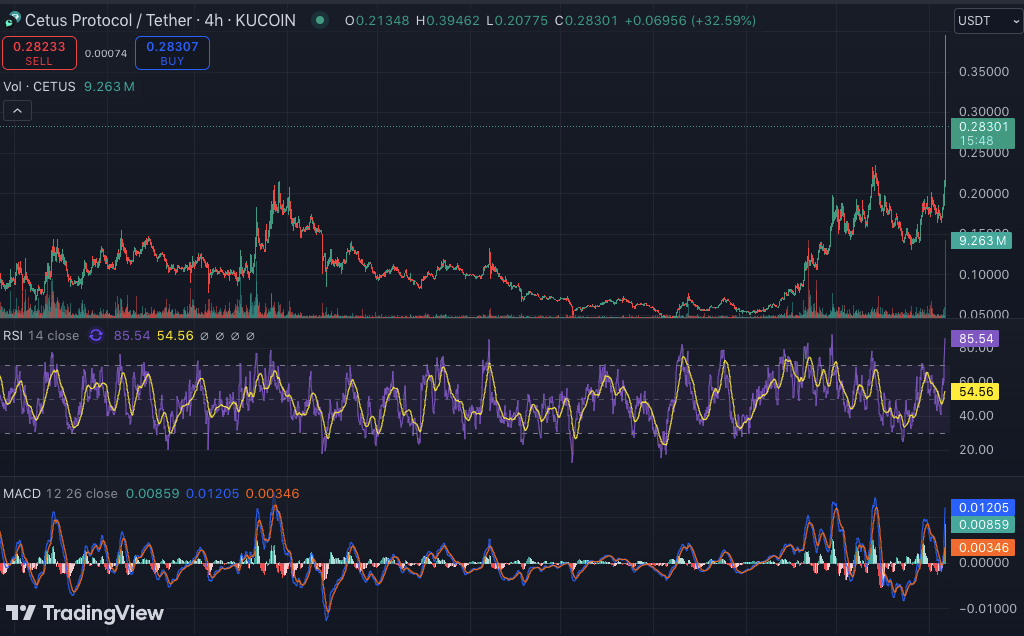Click the 0.35000 price axis label

click(984, 72)
